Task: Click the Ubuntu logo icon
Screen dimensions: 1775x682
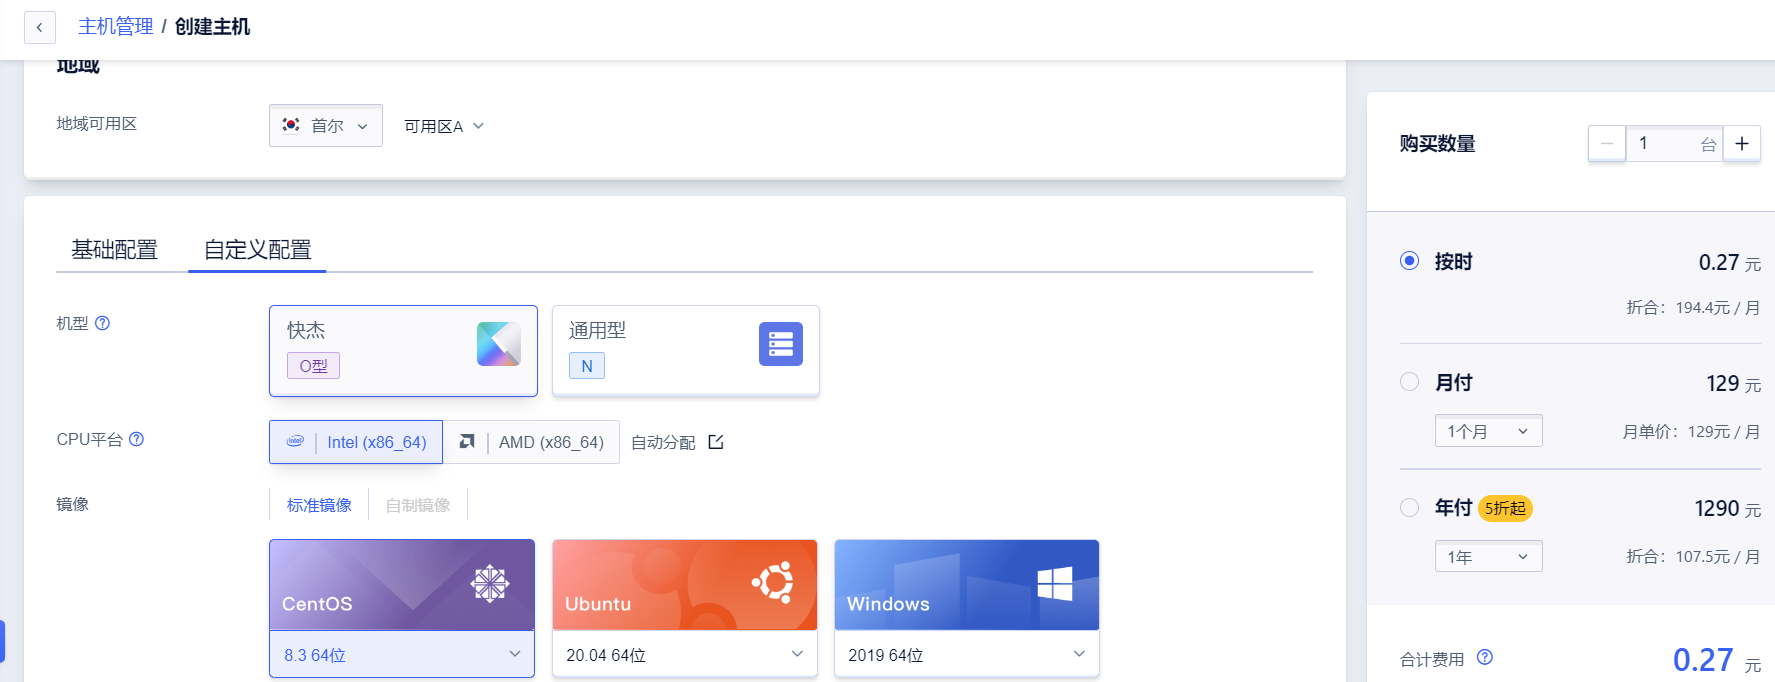Action: [x=773, y=582]
